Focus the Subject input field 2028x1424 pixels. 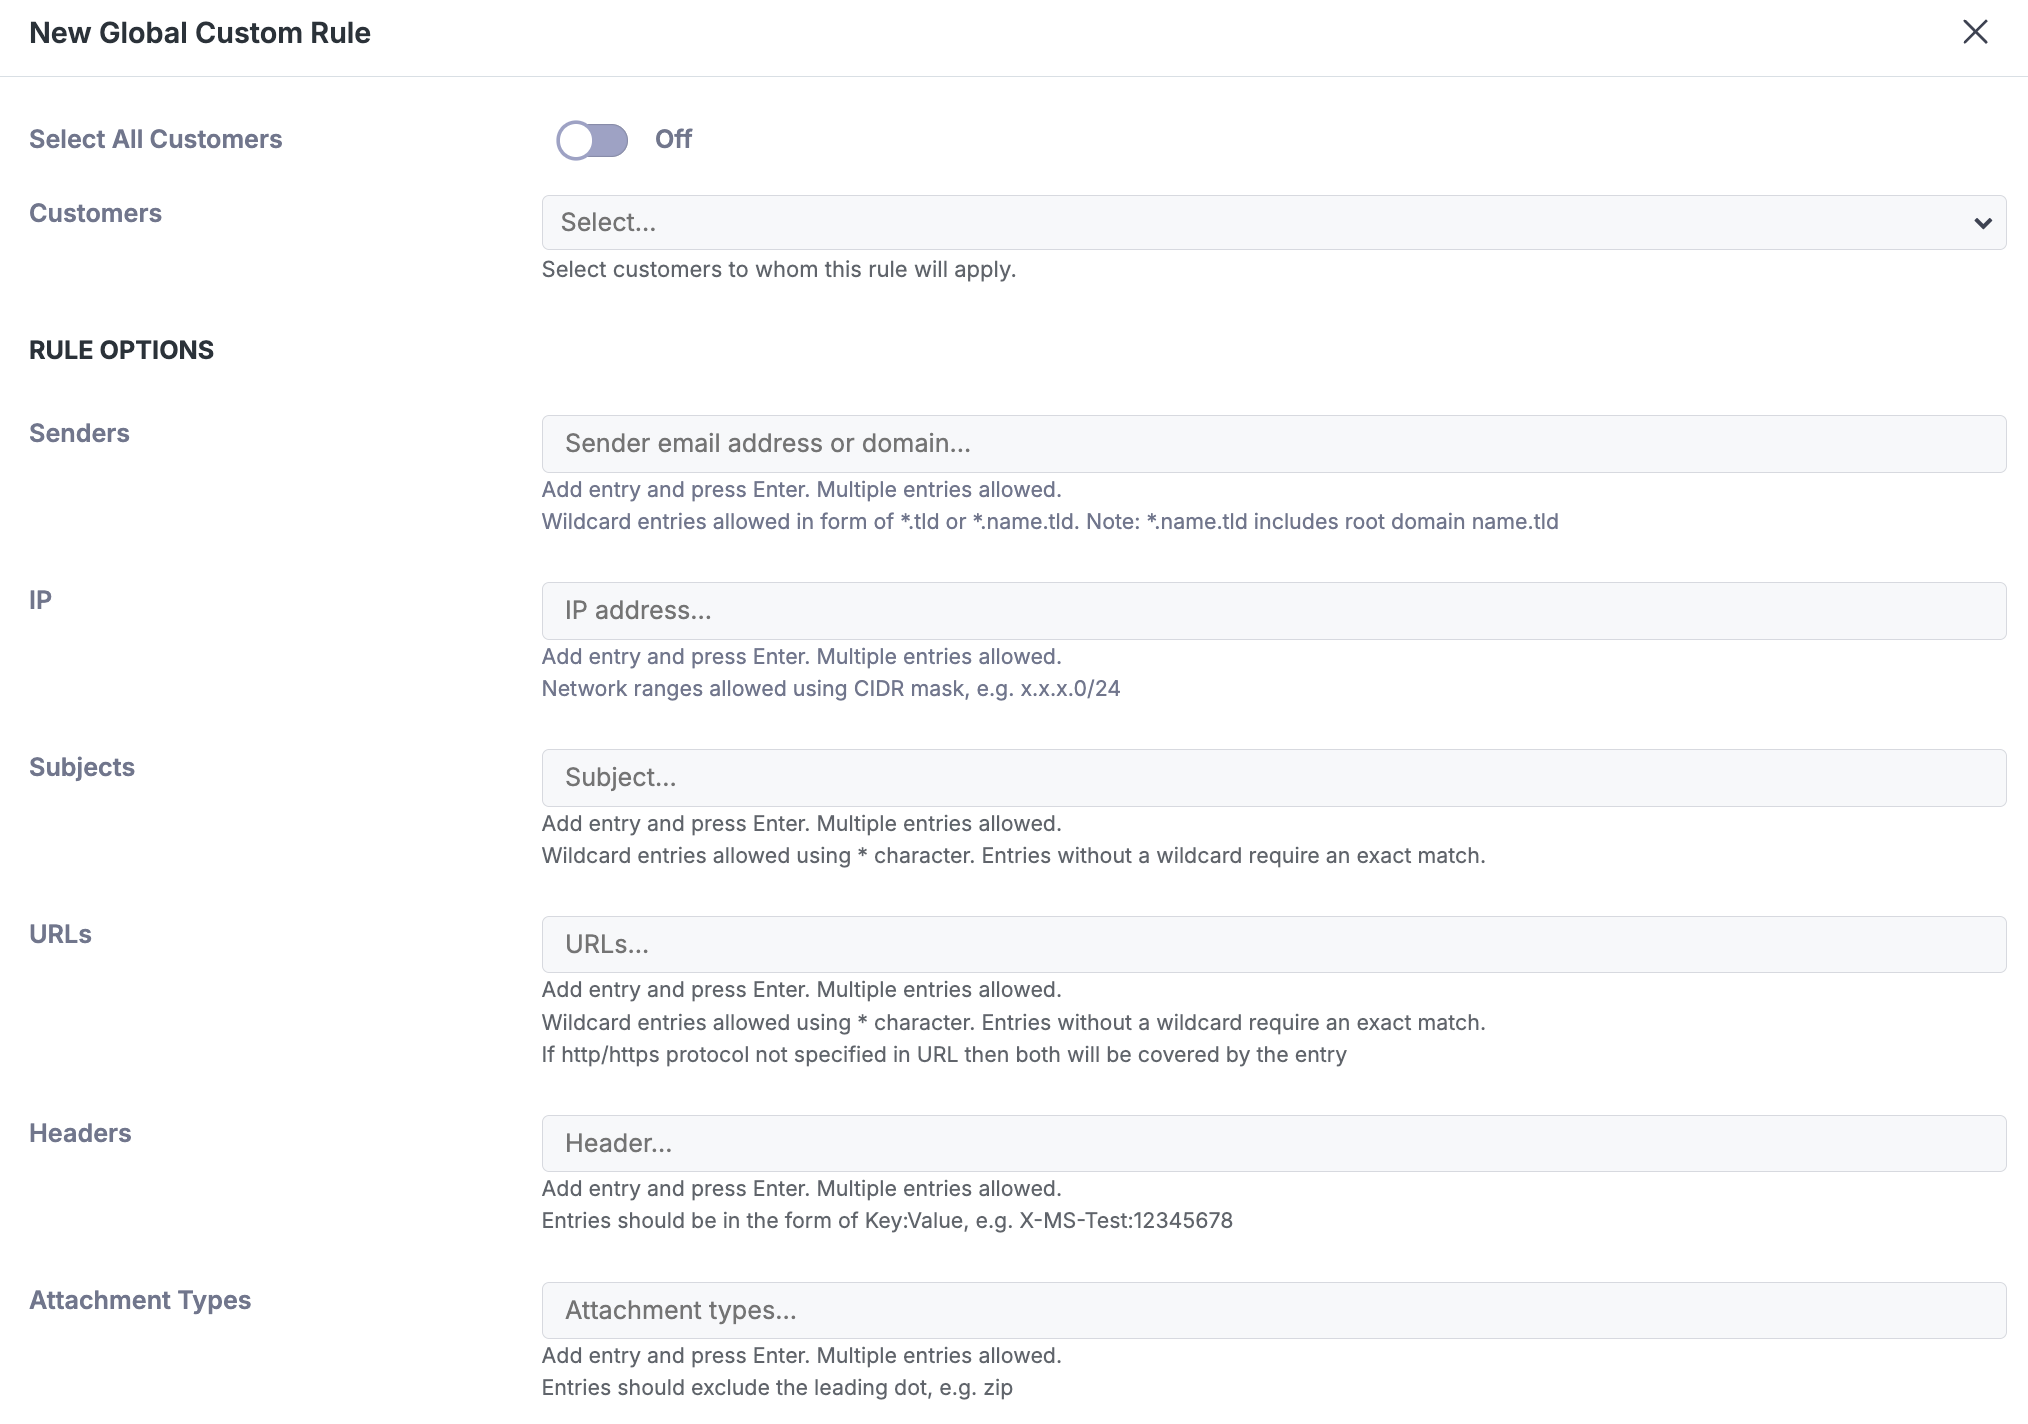point(1272,778)
